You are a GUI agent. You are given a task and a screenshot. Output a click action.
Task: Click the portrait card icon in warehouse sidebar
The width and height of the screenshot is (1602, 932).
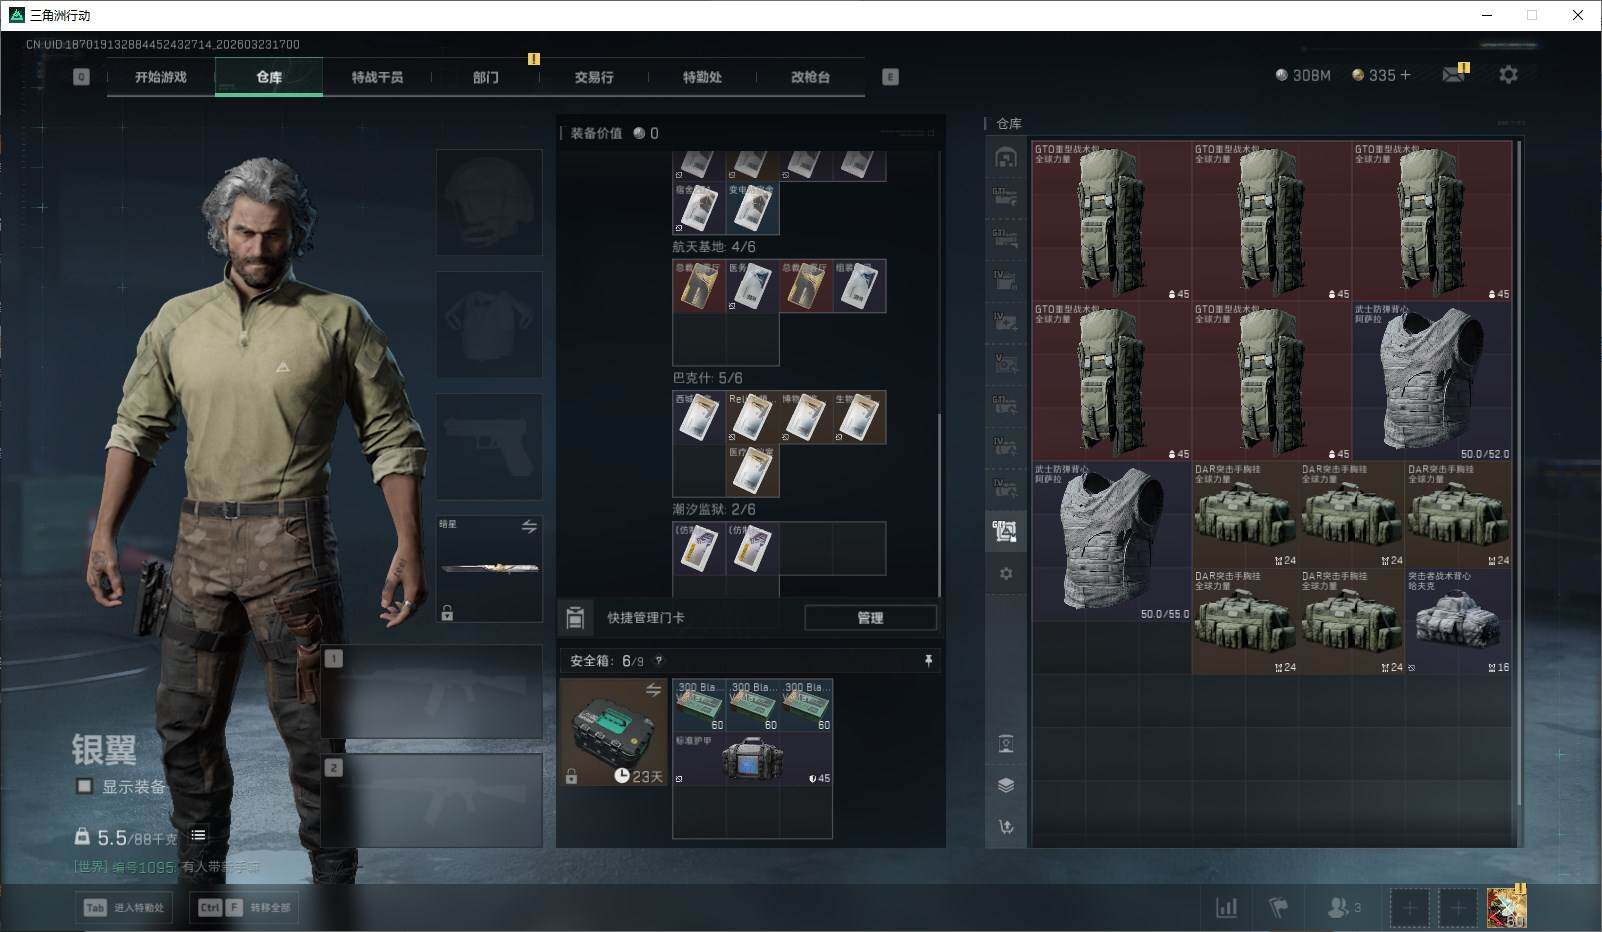point(1006,744)
